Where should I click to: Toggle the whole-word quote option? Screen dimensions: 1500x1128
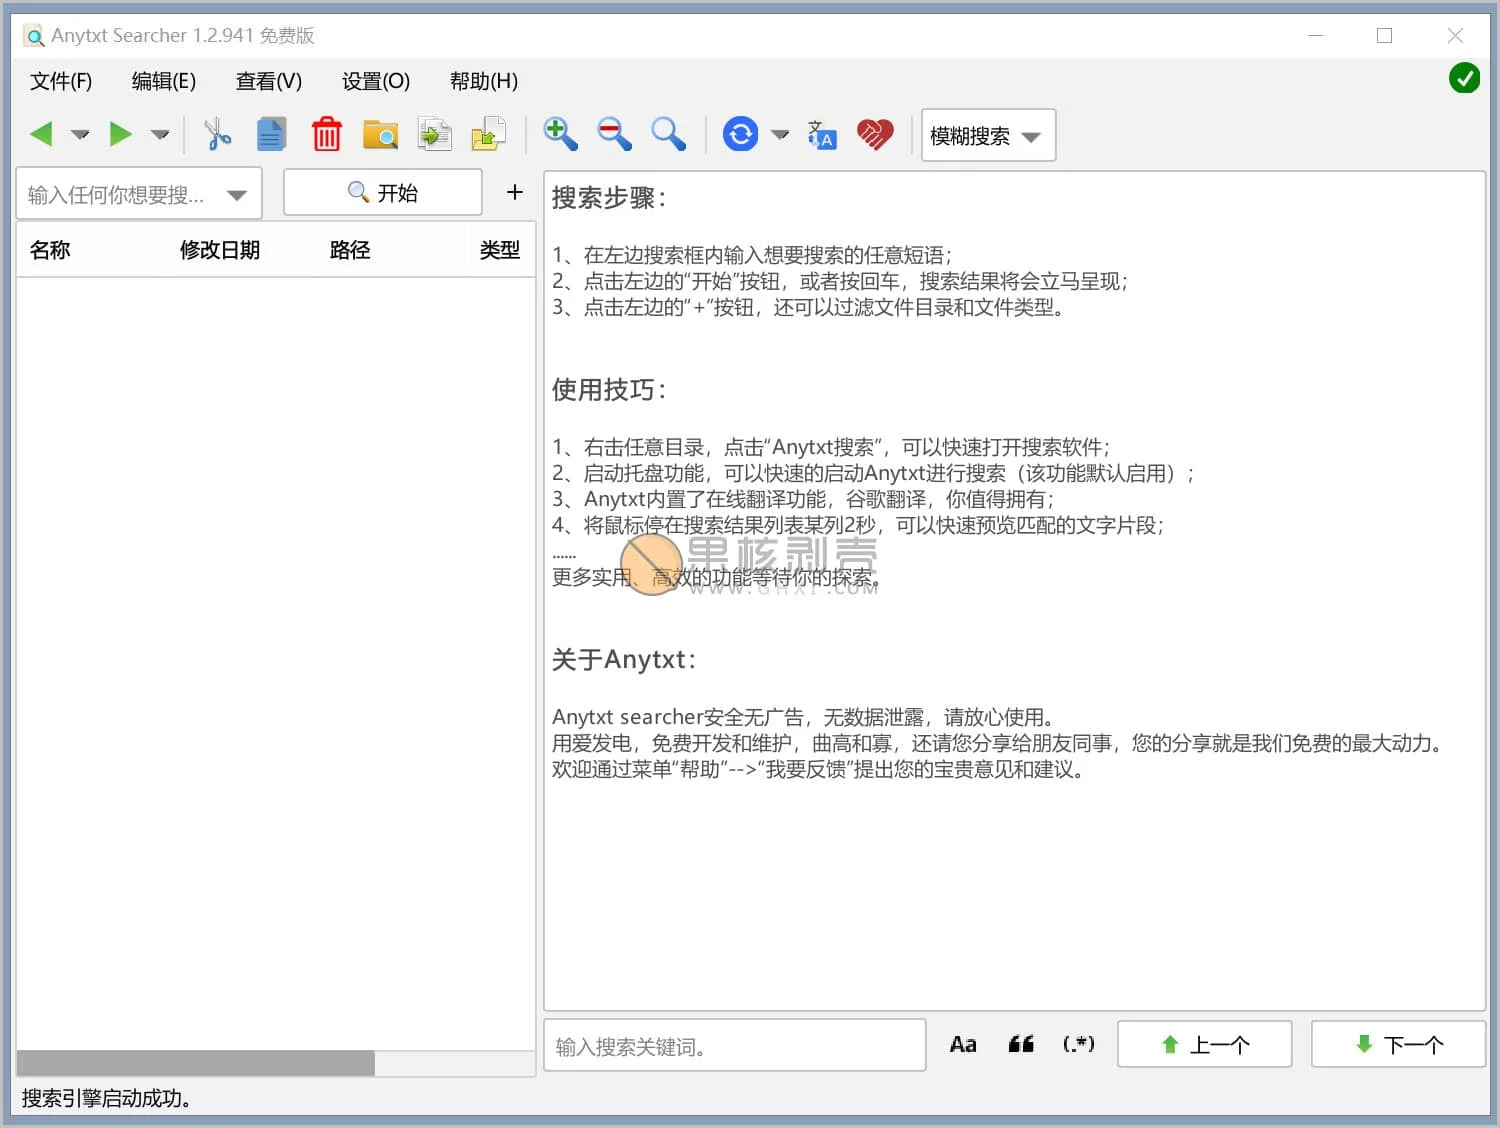pos(1021,1045)
